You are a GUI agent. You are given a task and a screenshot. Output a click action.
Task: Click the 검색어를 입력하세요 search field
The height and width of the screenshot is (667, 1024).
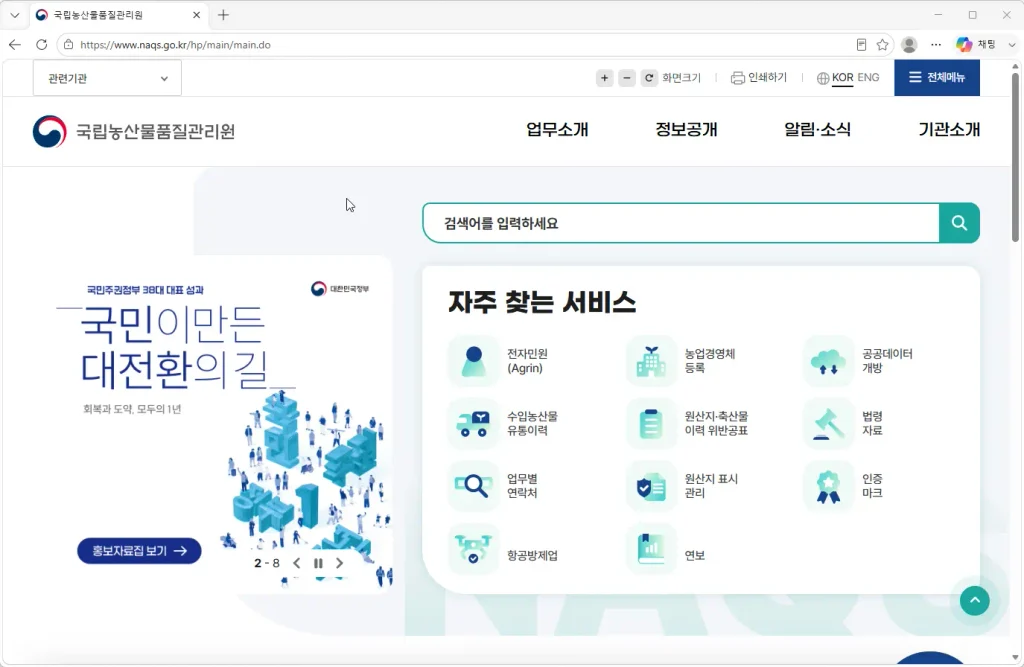[681, 223]
